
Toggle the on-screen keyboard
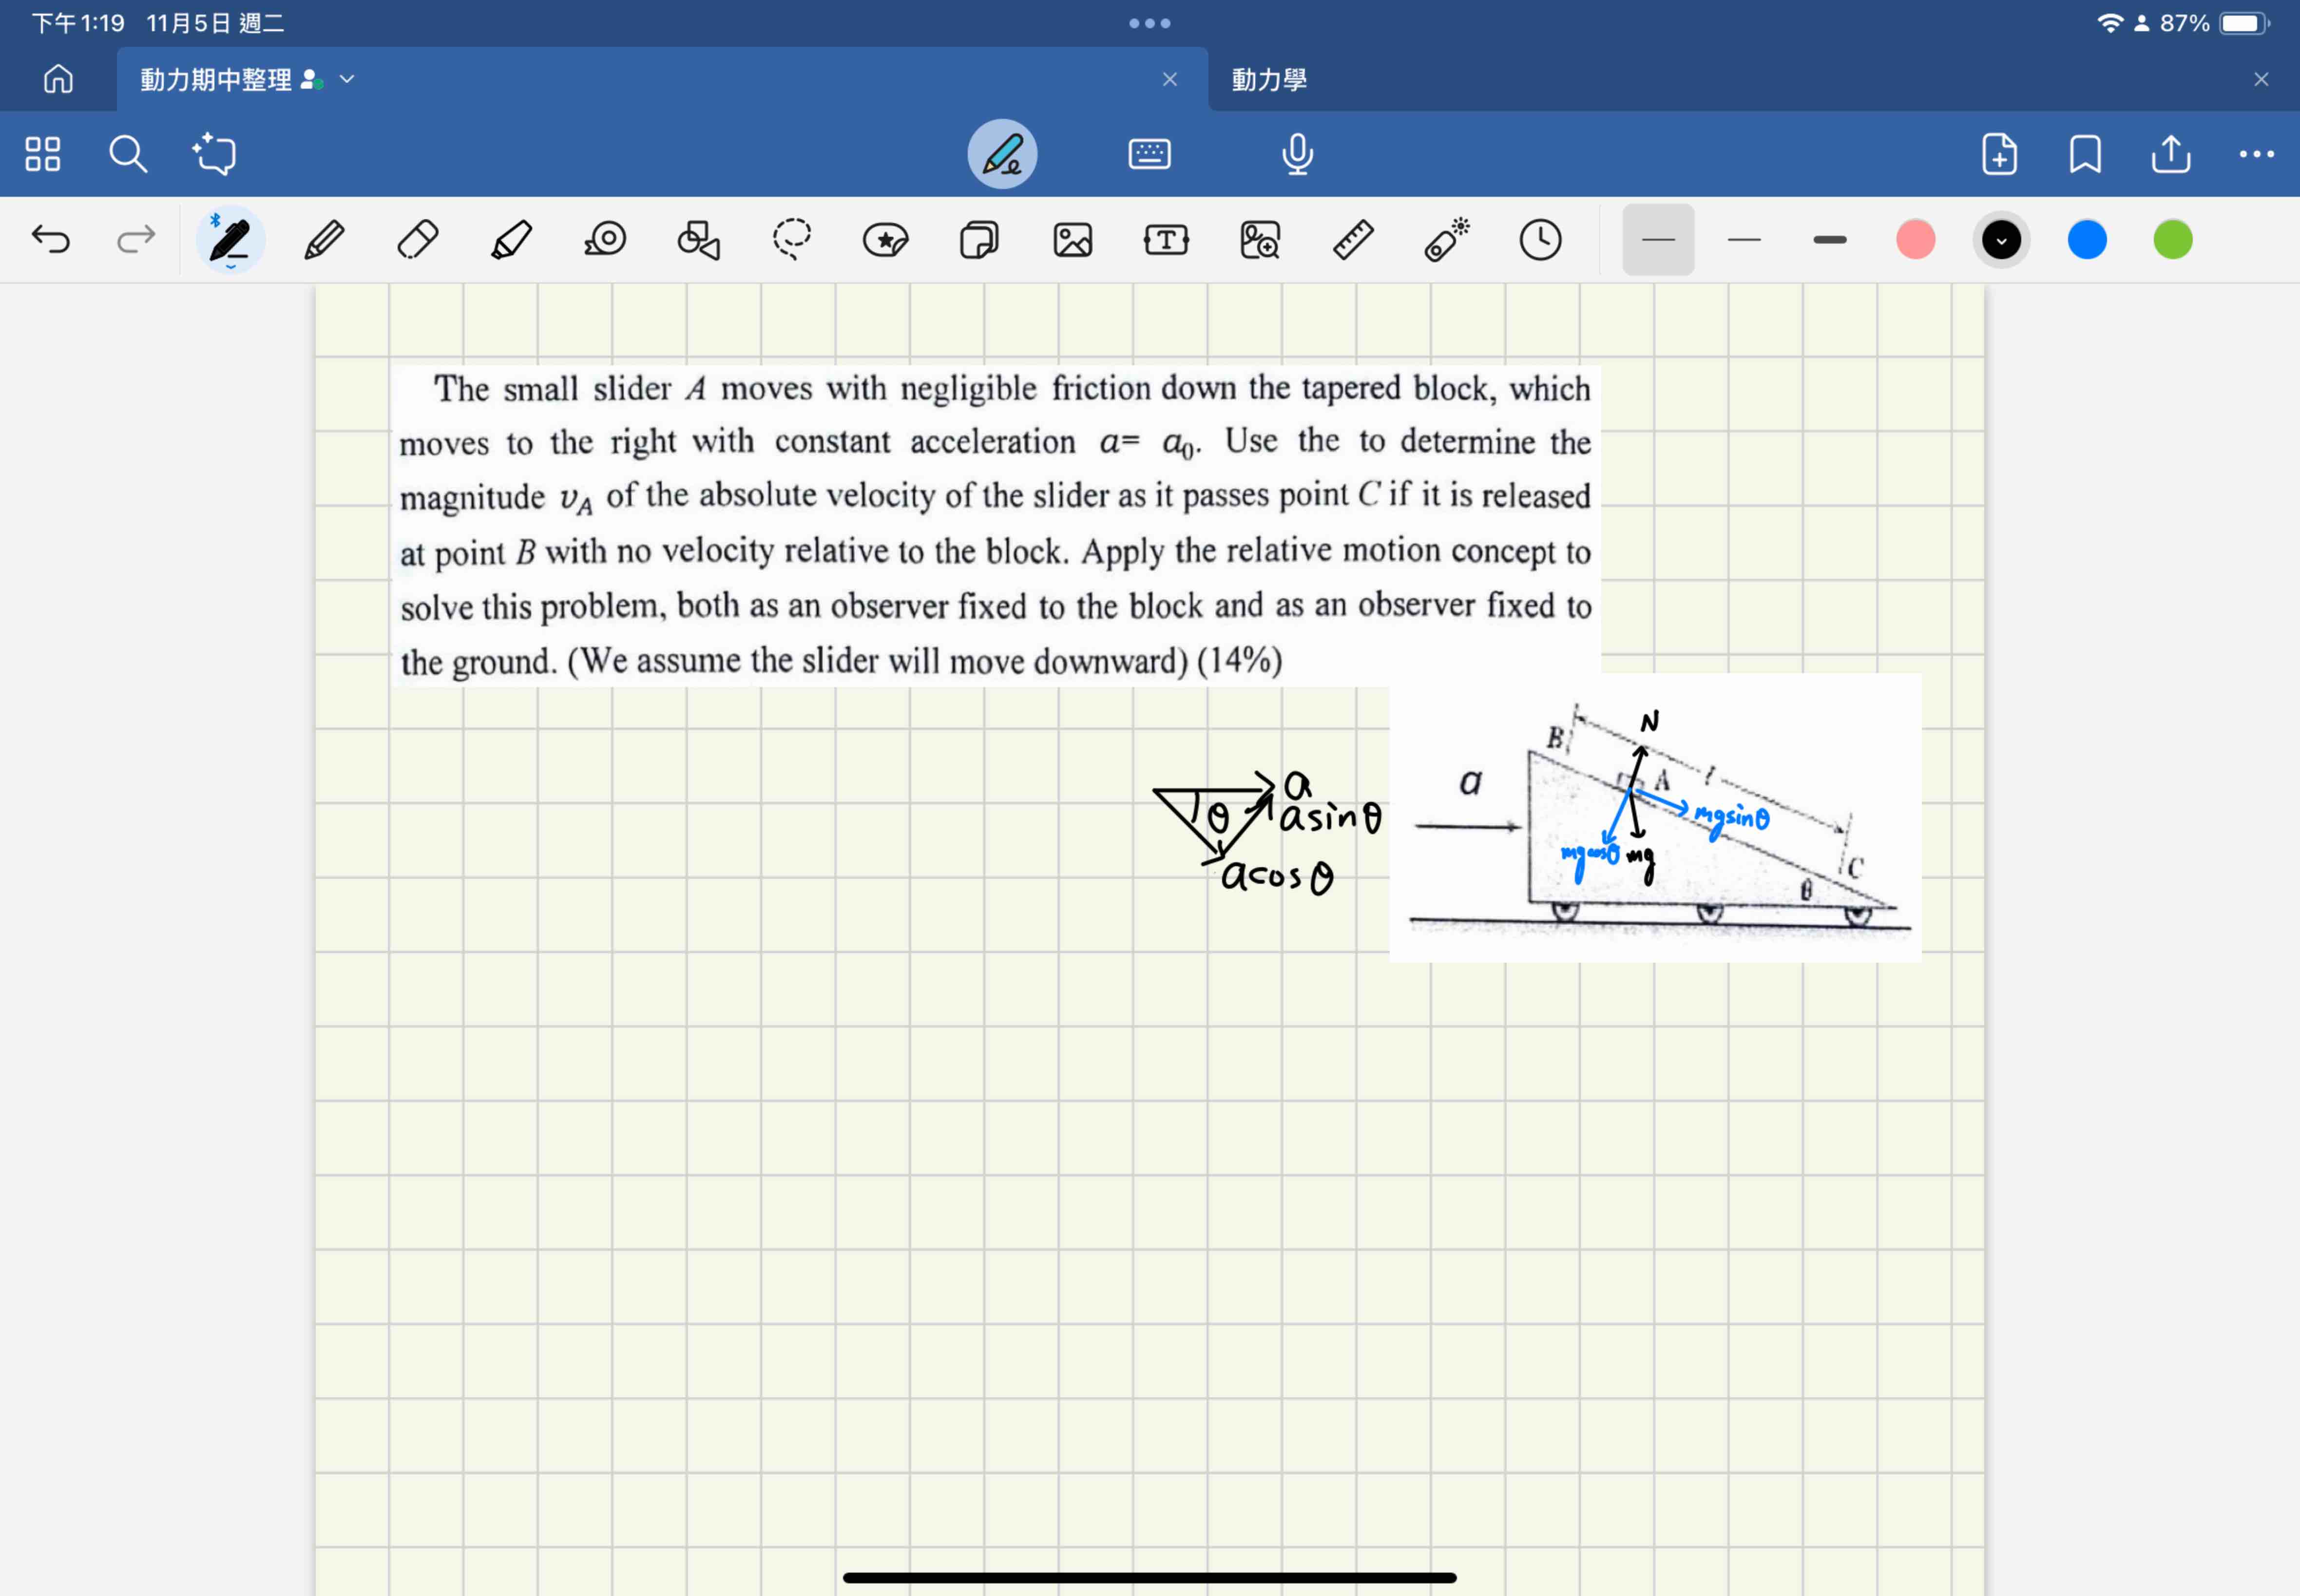tap(1148, 153)
